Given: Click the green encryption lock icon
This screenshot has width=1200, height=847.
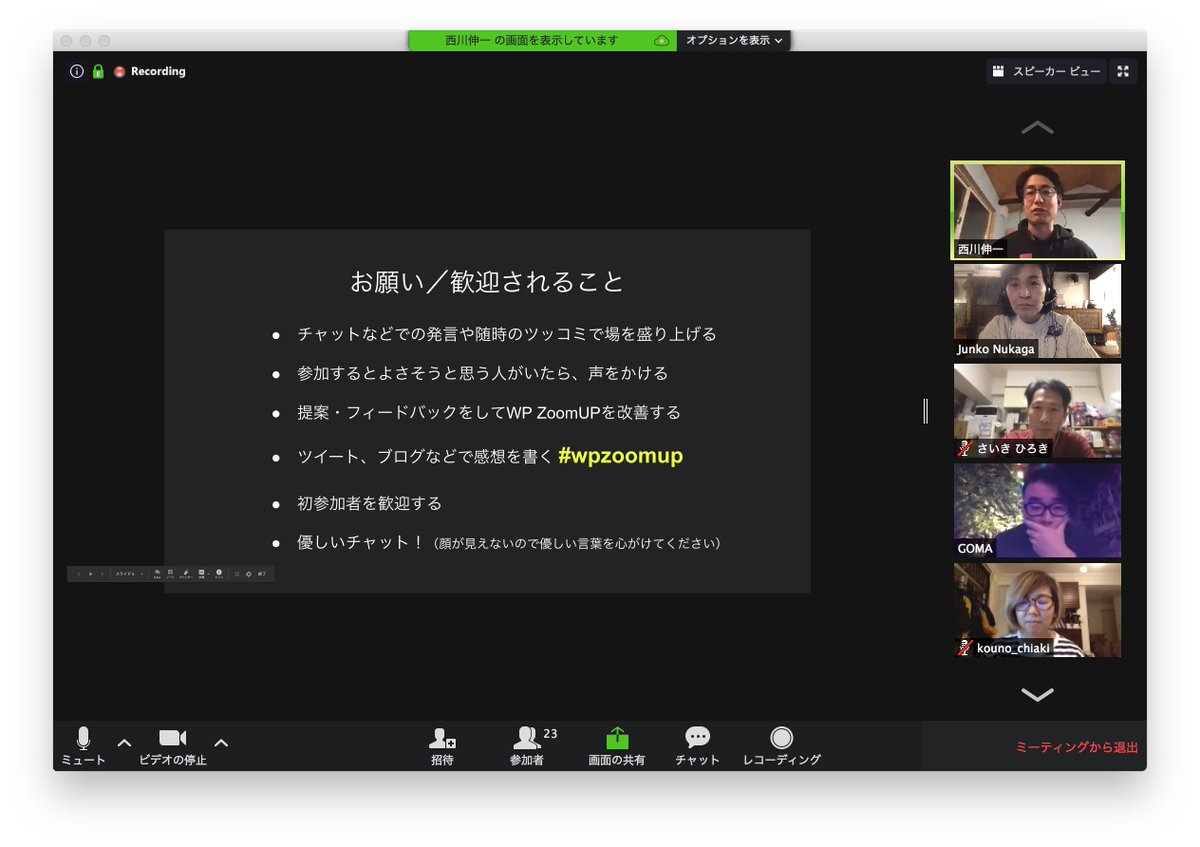Looking at the screenshot, I should [98, 71].
